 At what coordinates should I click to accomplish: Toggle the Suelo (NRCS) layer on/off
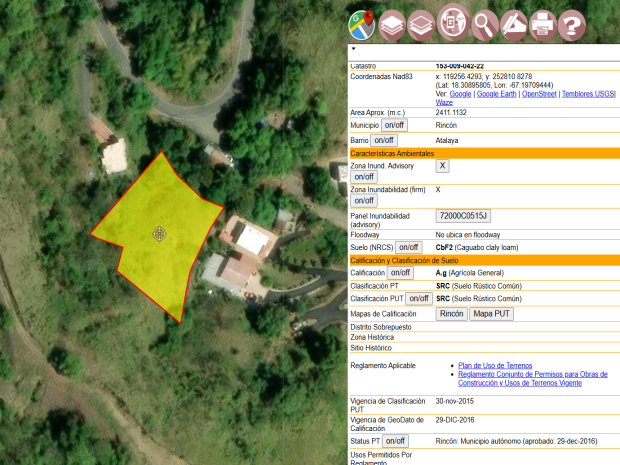click(x=409, y=247)
